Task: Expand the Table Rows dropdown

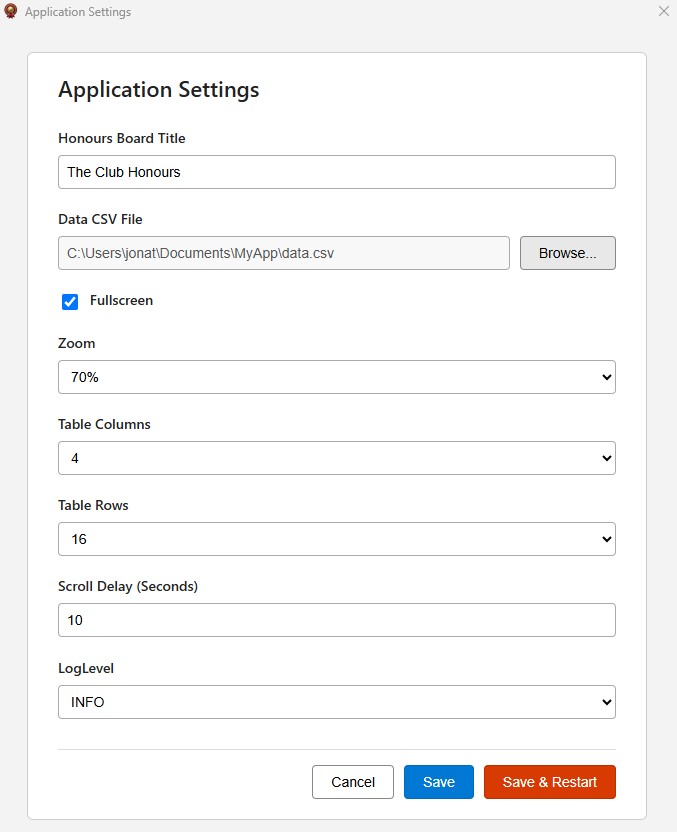Action: tap(337, 539)
